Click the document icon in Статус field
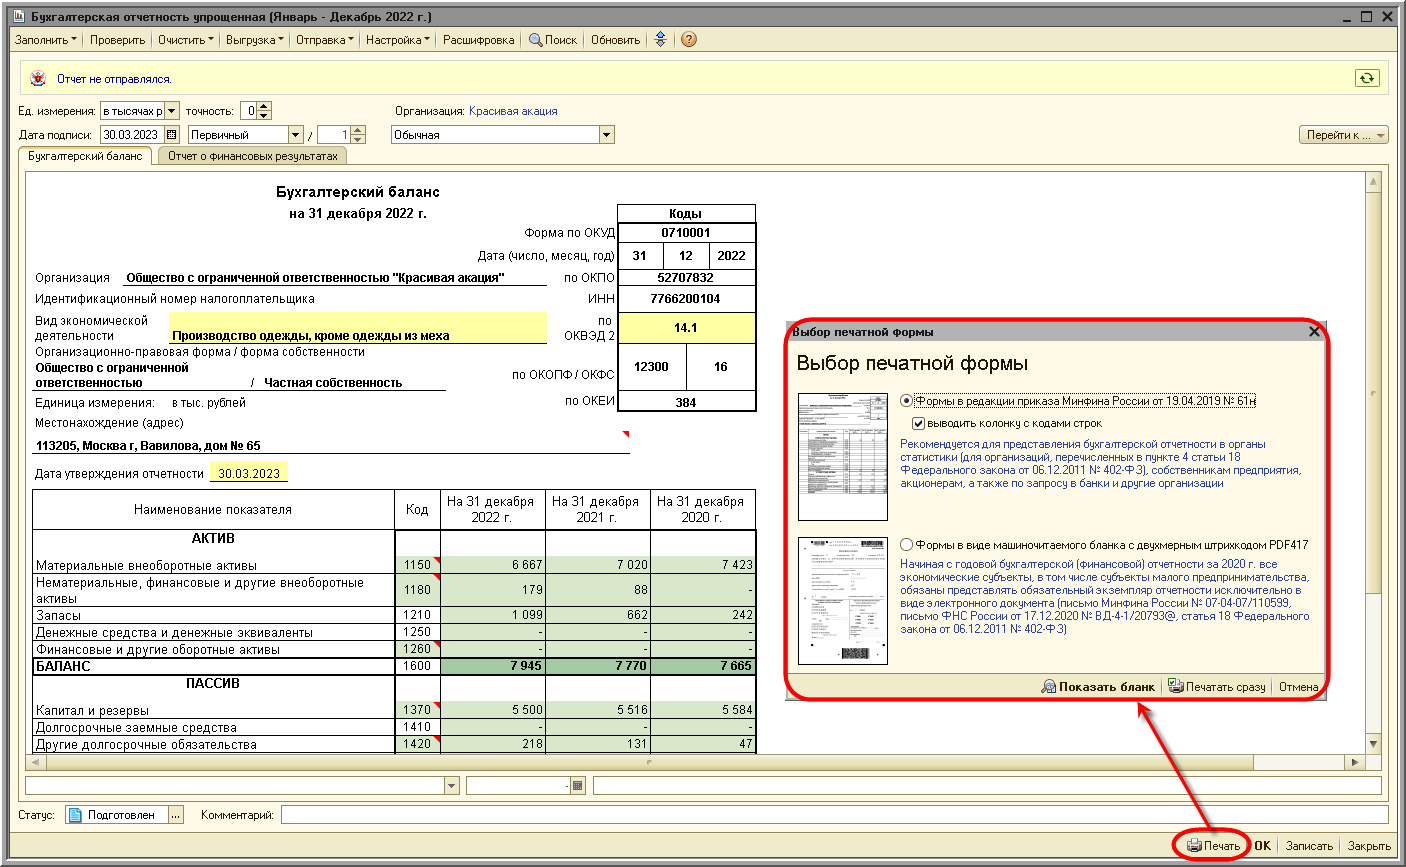This screenshot has height=867, width=1406. (x=74, y=815)
